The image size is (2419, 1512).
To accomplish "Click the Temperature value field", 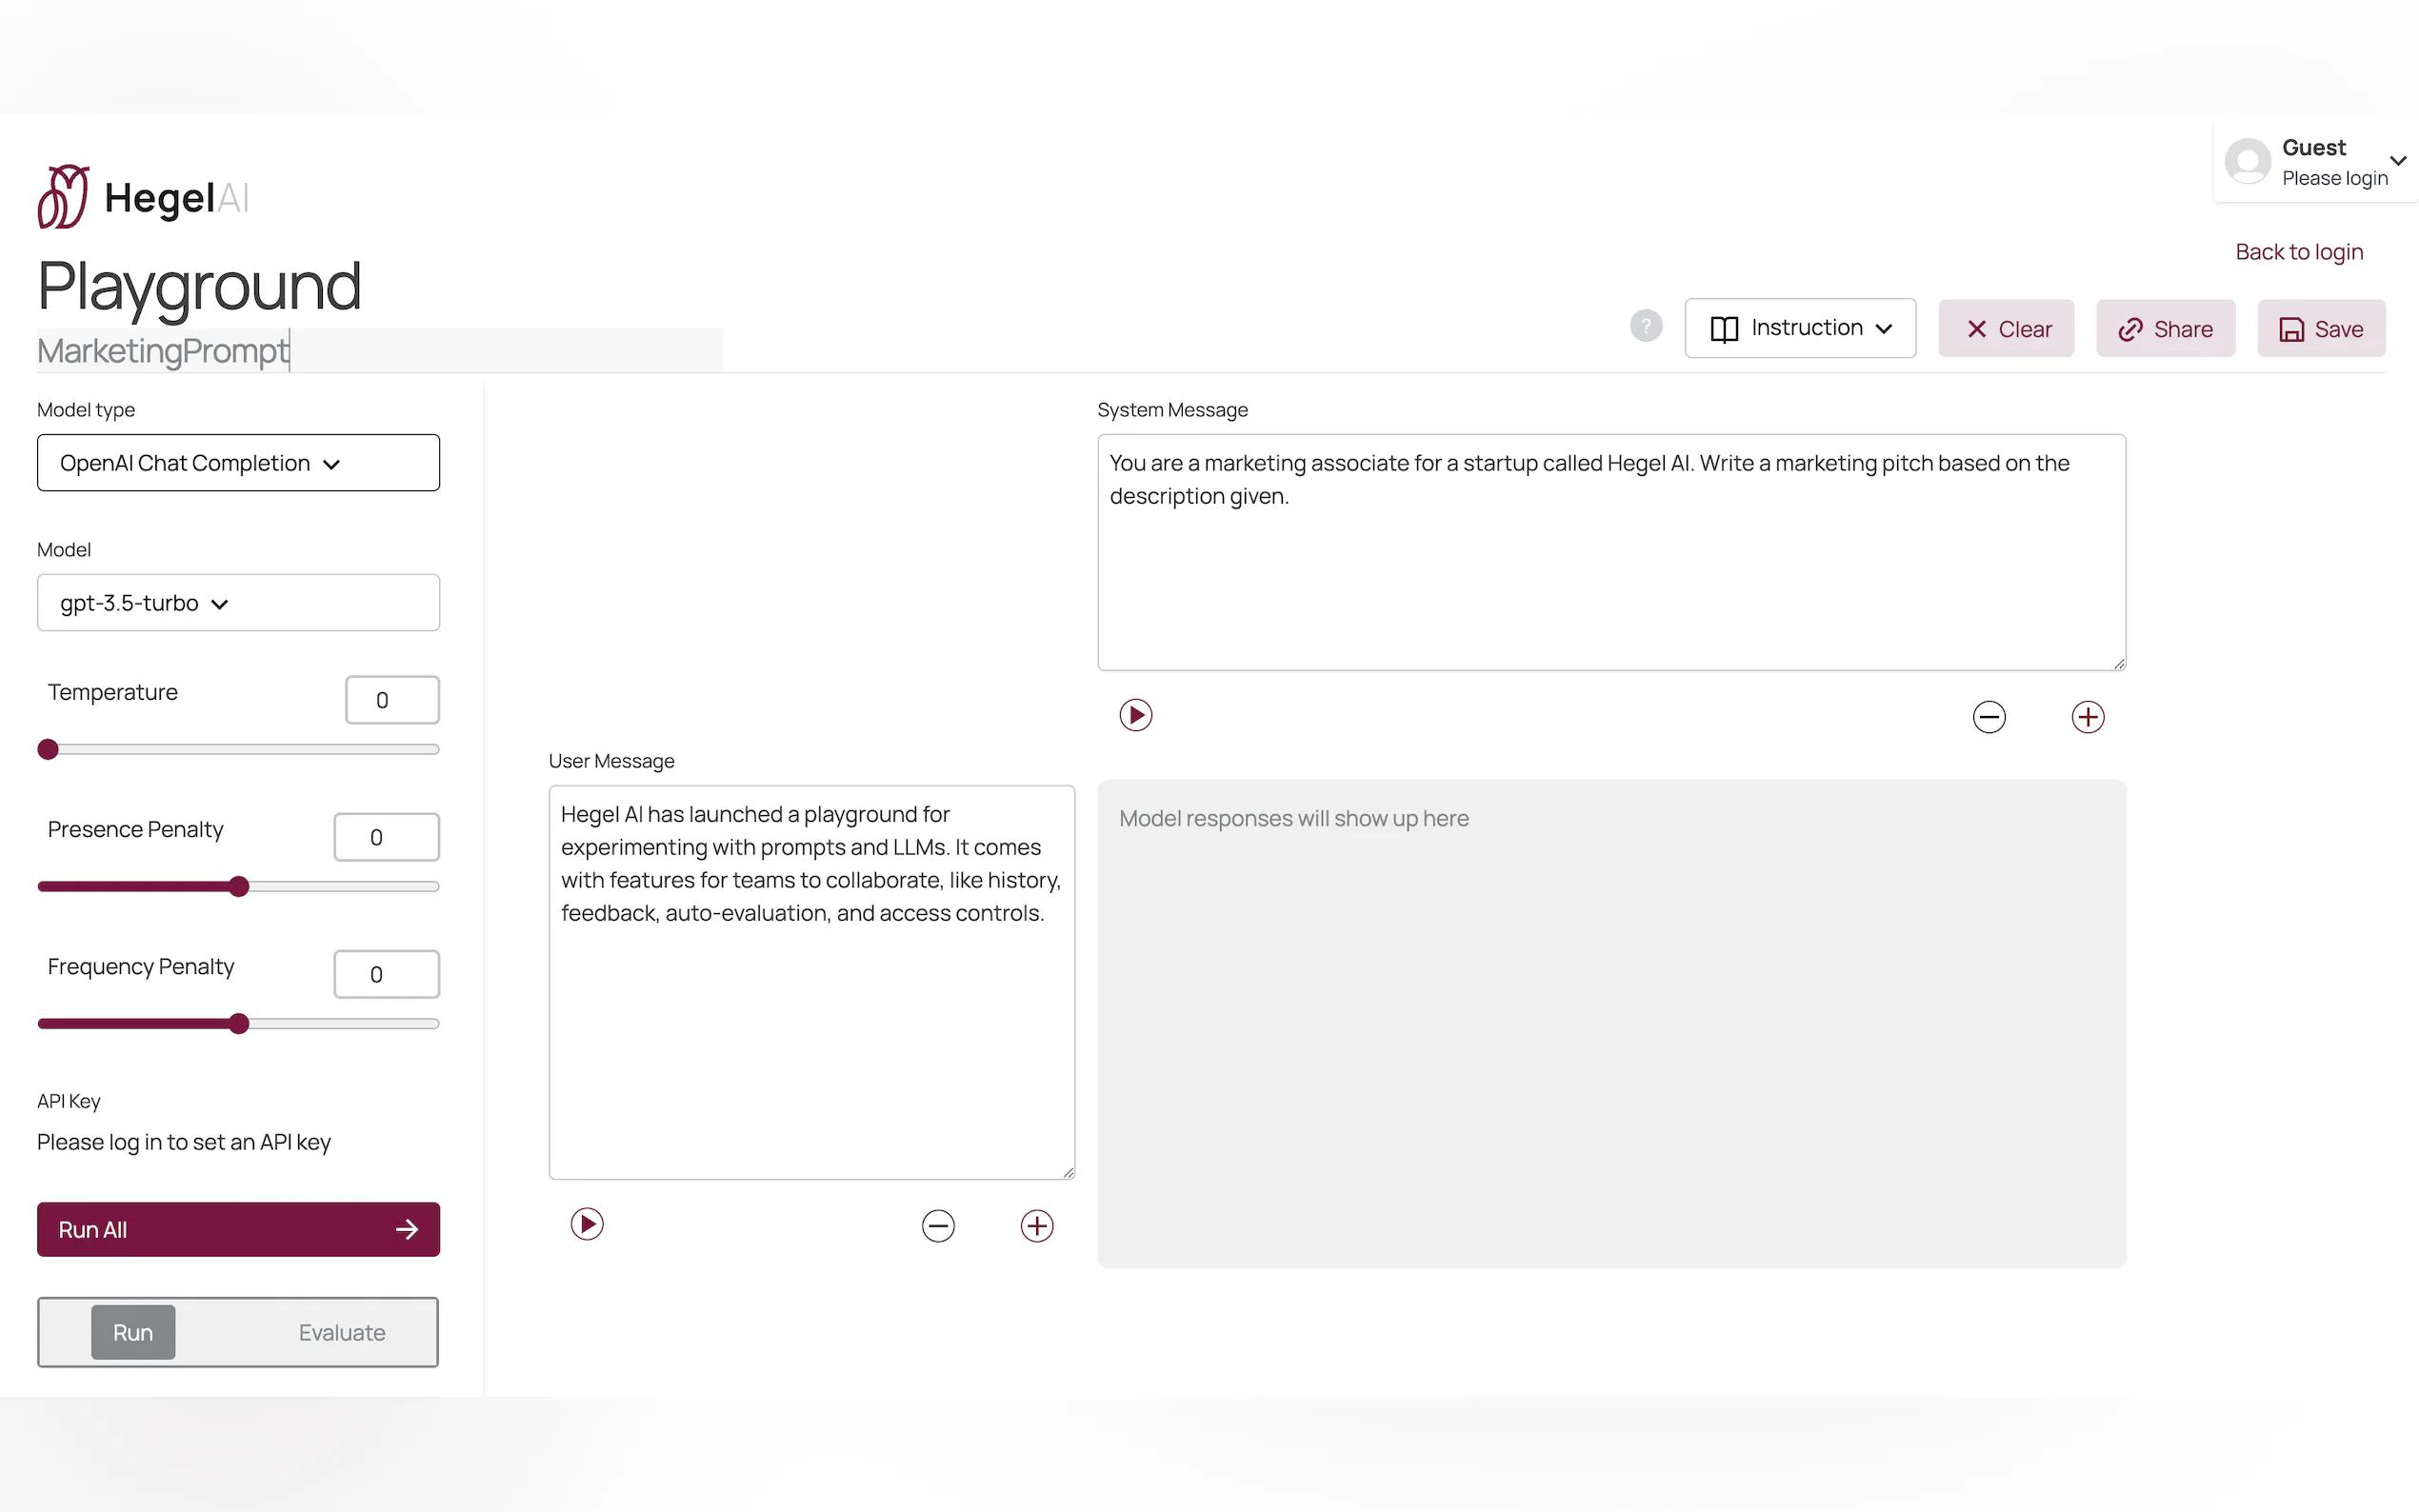I will click(x=392, y=700).
